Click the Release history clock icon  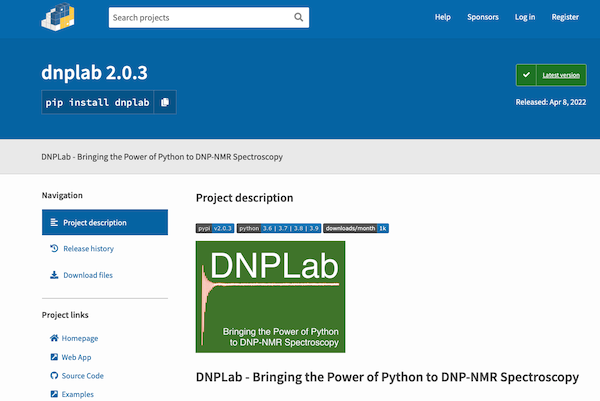[x=54, y=248]
